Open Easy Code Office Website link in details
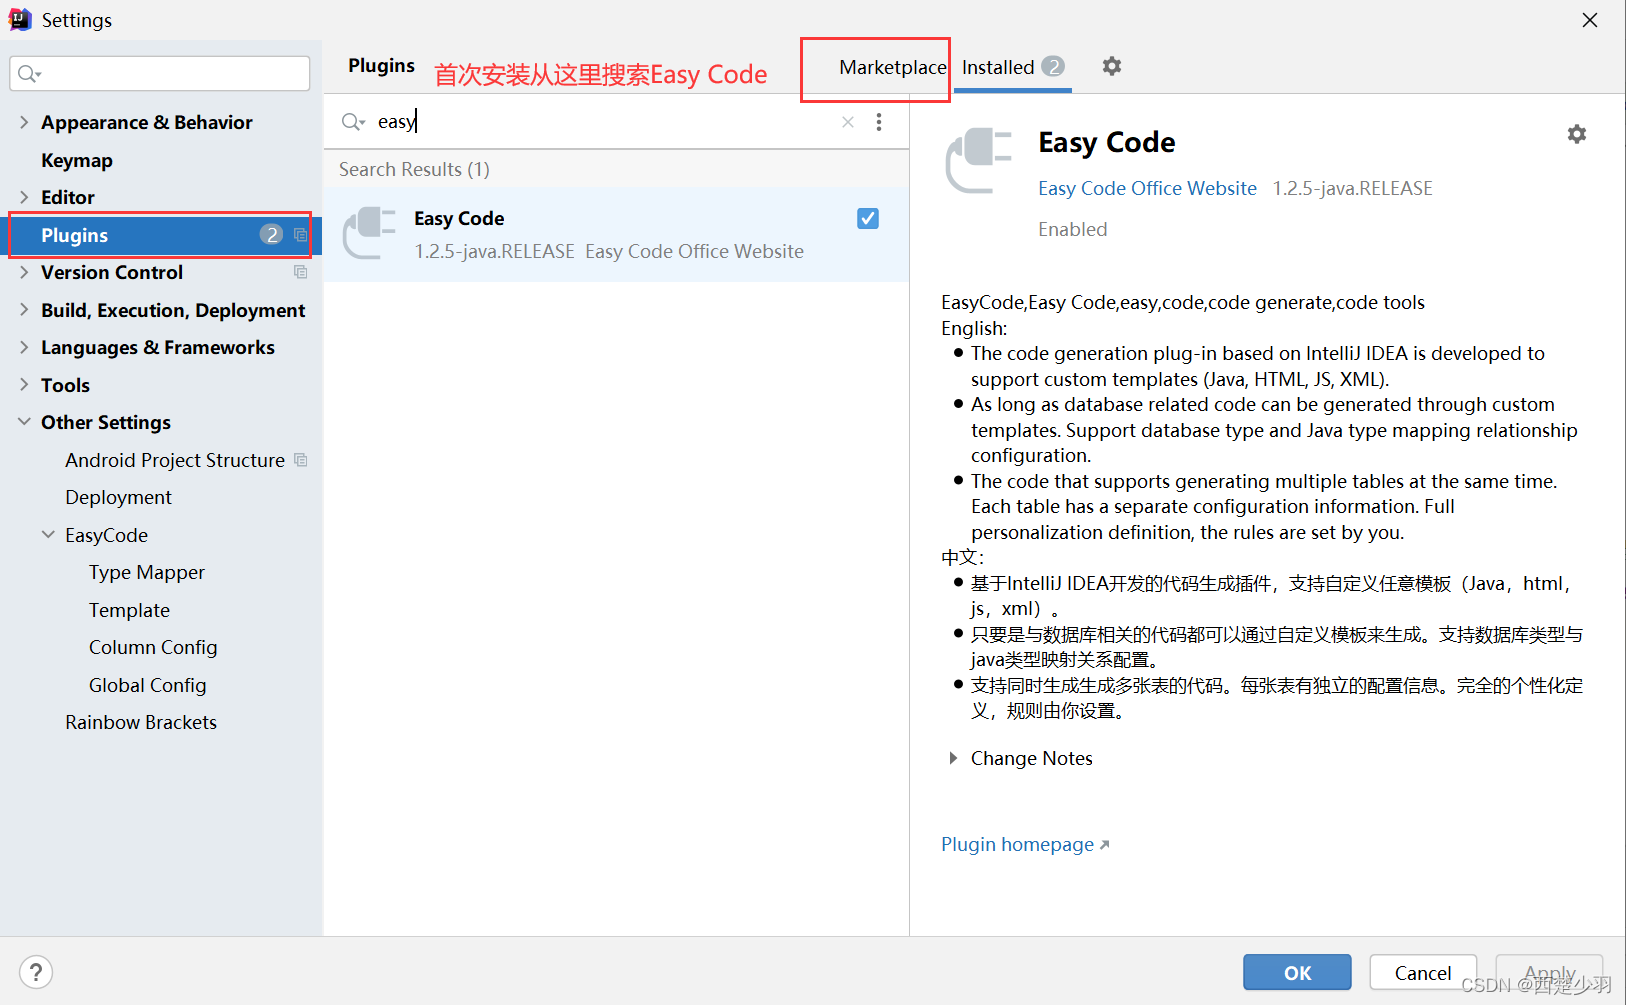Screen dimensions: 1626x1005 point(1147,188)
